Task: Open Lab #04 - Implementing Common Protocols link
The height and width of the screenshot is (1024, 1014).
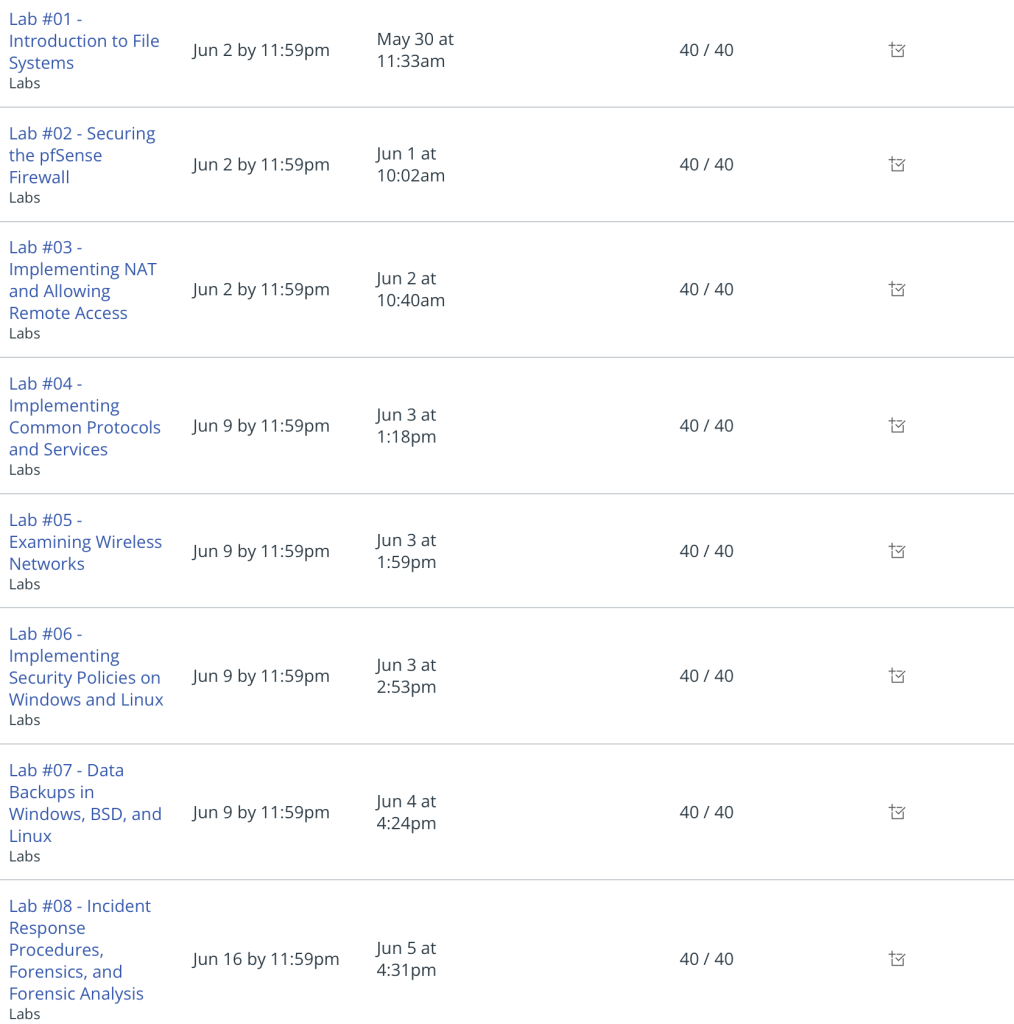Action: point(85,417)
